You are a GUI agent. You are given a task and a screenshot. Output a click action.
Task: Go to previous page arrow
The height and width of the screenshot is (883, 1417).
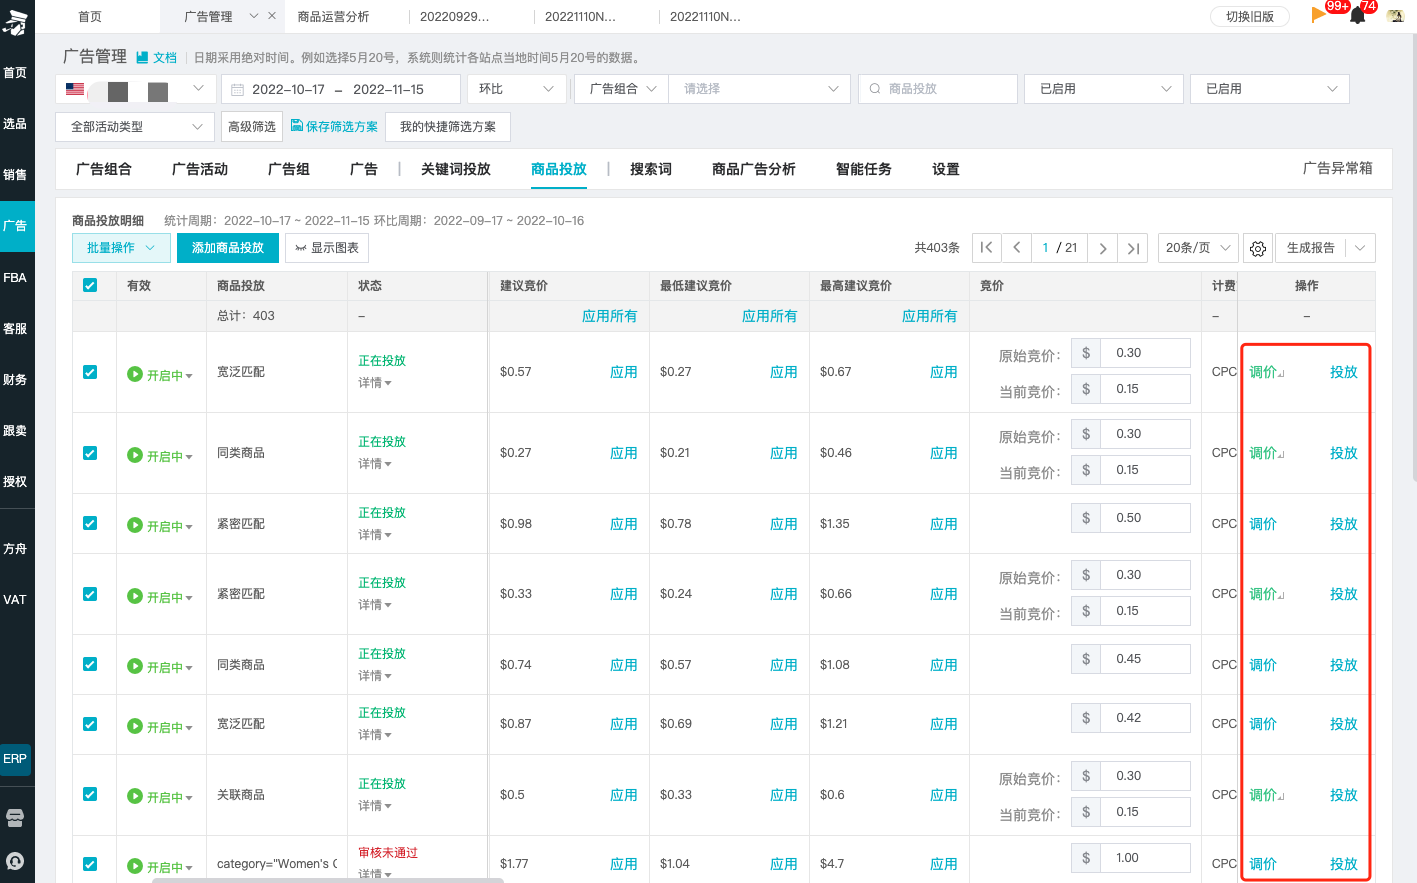[1017, 248]
